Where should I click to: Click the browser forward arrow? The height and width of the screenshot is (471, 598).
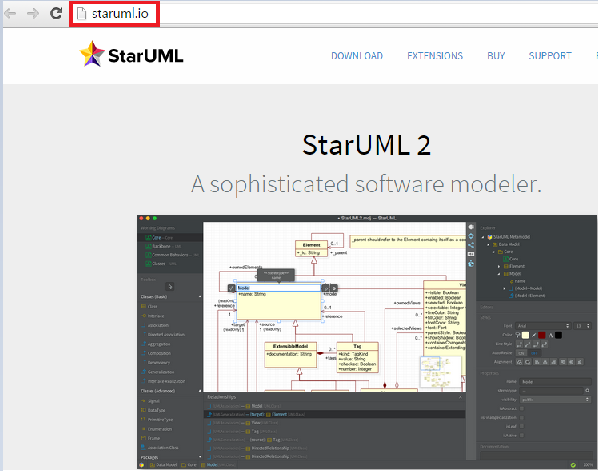[33, 14]
